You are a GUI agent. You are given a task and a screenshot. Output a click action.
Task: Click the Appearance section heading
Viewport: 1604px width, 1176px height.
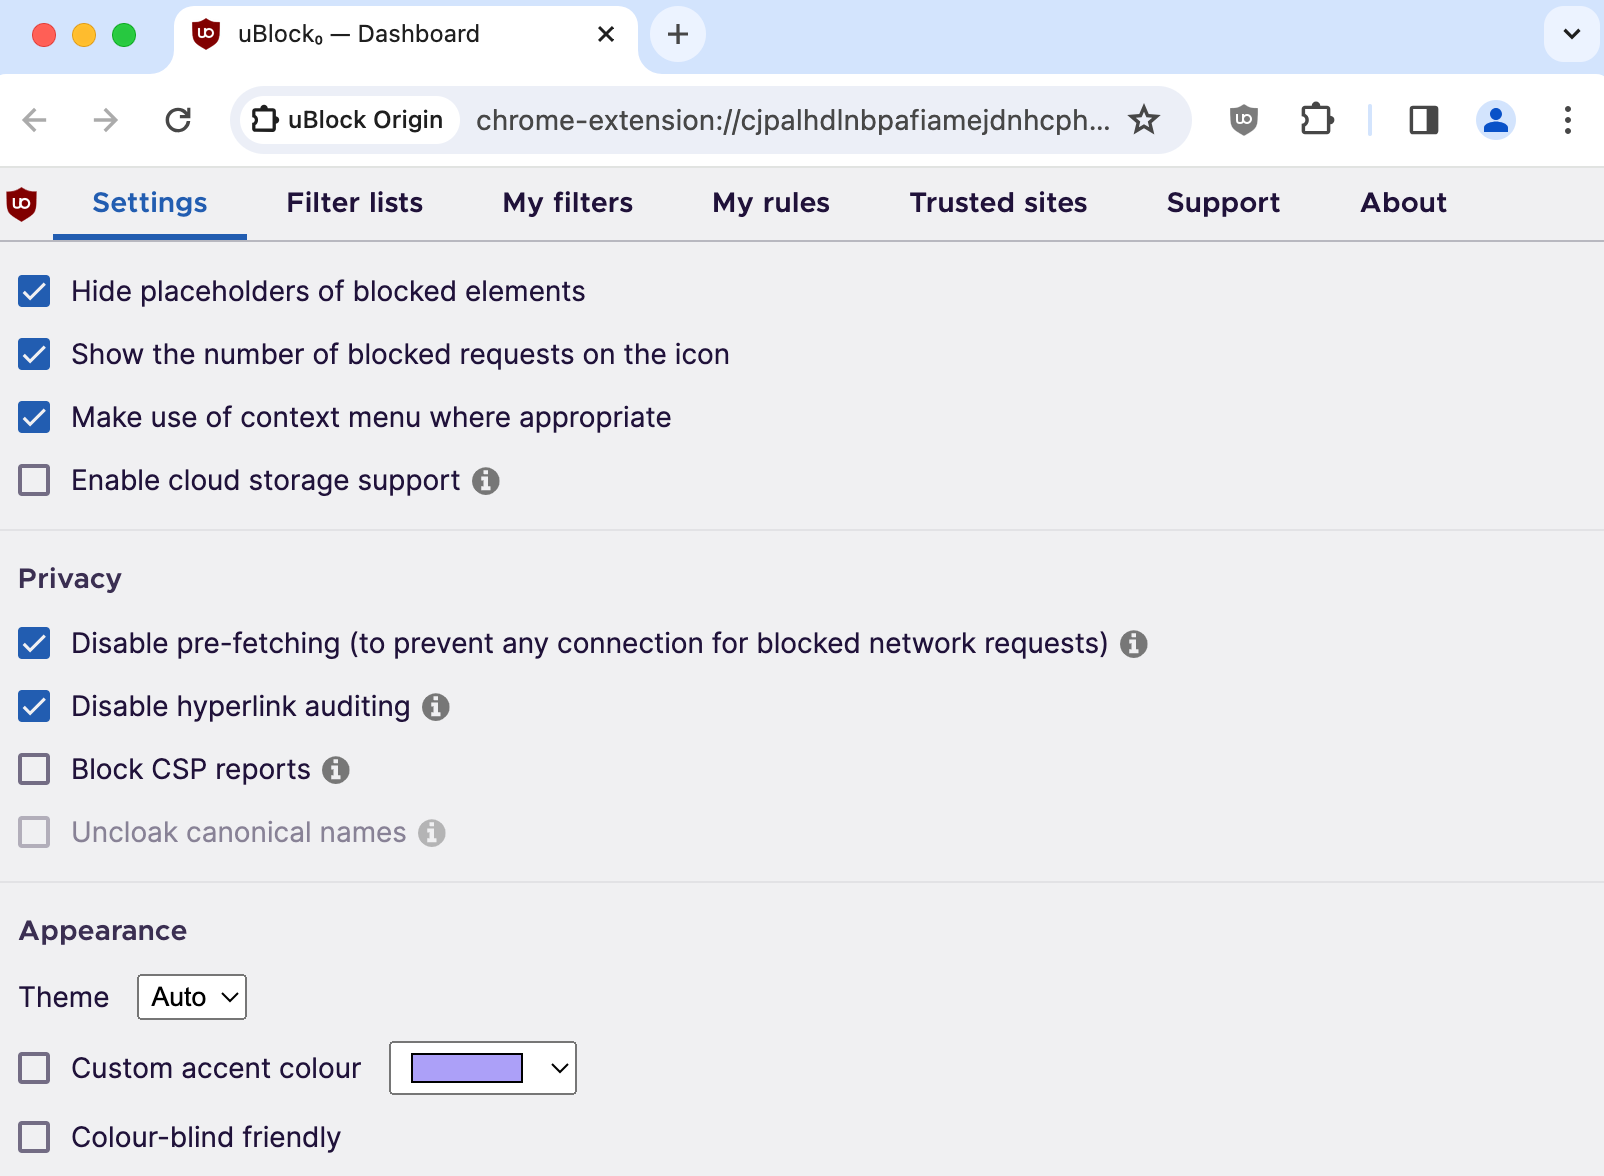point(103,931)
